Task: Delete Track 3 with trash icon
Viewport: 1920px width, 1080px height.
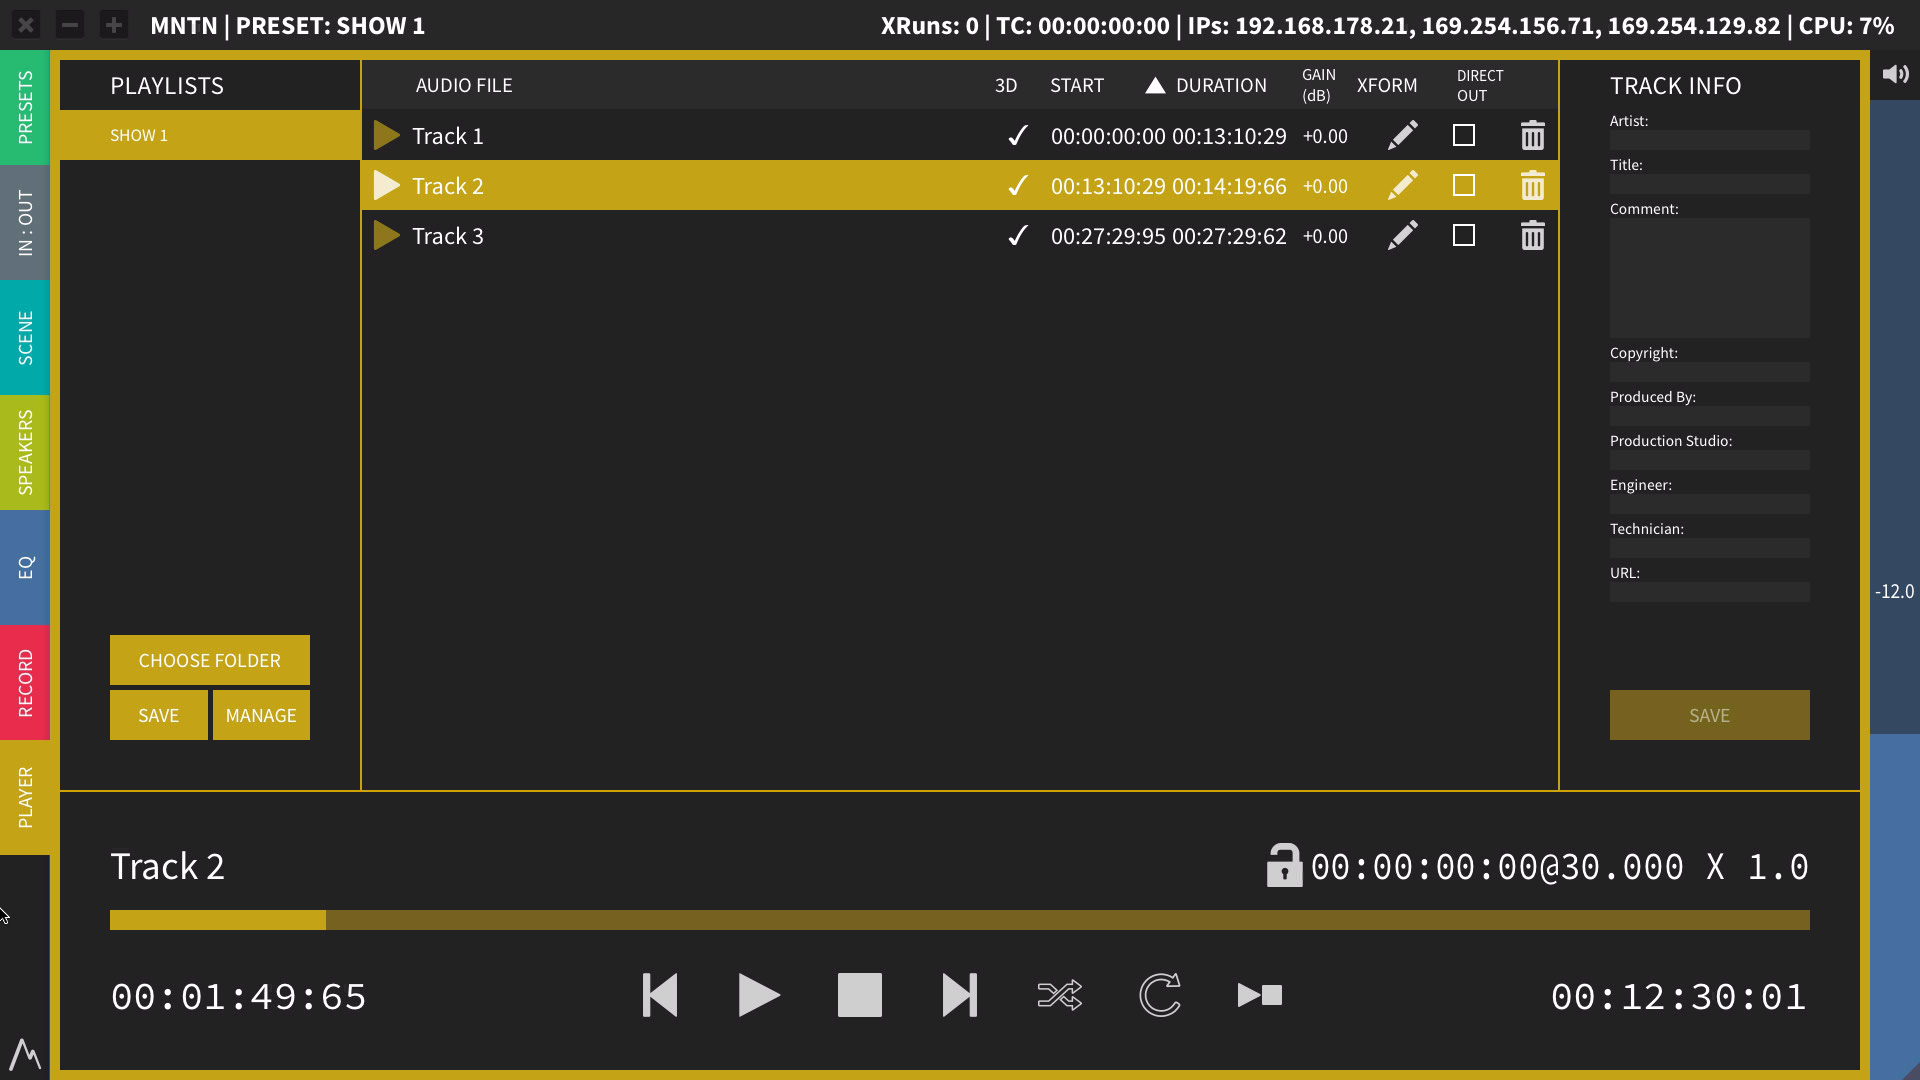Action: (1532, 235)
